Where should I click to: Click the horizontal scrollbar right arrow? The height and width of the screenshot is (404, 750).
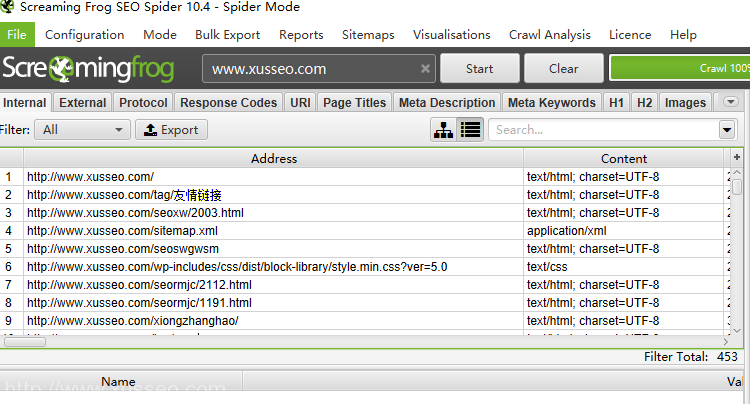click(x=726, y=342)
